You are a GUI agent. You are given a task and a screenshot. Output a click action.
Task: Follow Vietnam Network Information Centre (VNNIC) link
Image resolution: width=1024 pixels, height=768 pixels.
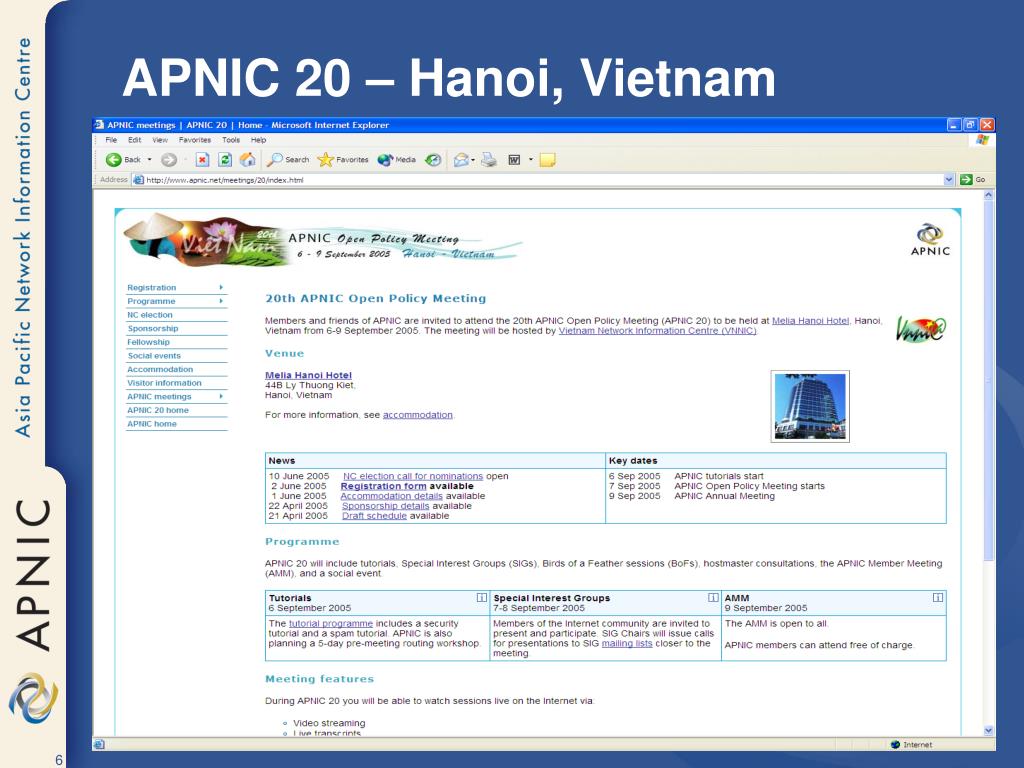pyautogui.click(x=658, y=330)
